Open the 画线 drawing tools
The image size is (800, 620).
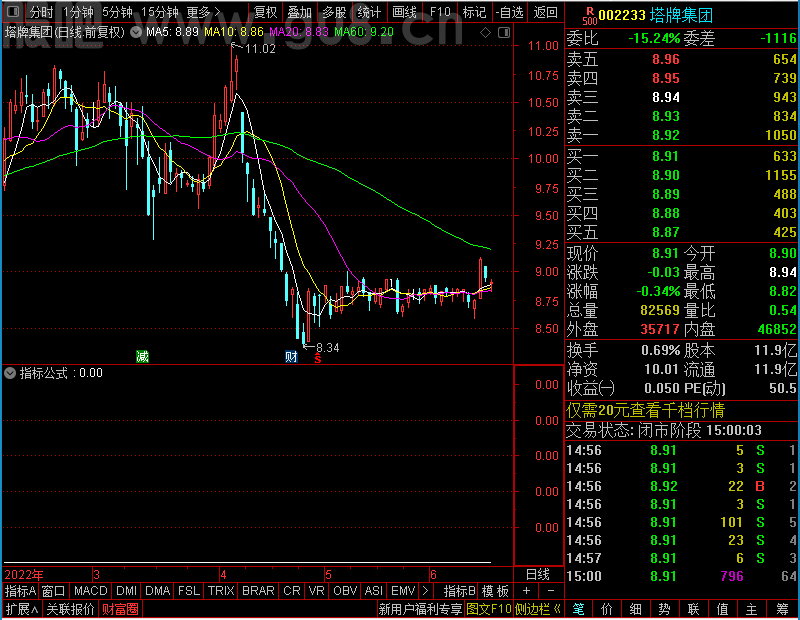tap(404, 12)
